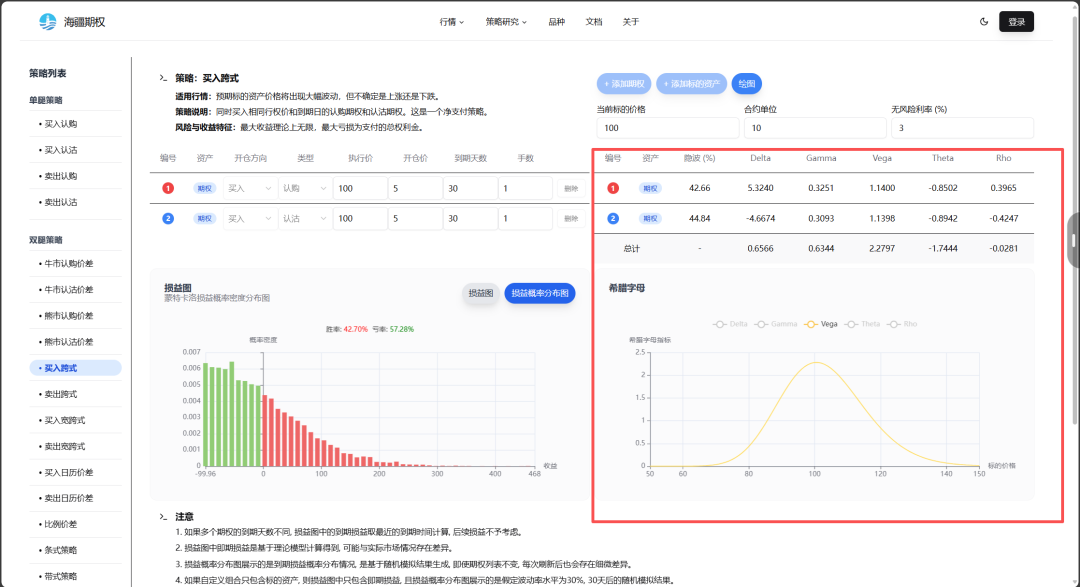This screenshot has width=1080, height=587.
Task: Click the blue number 2 badge in the left options table
Action: tap(168, 218)
